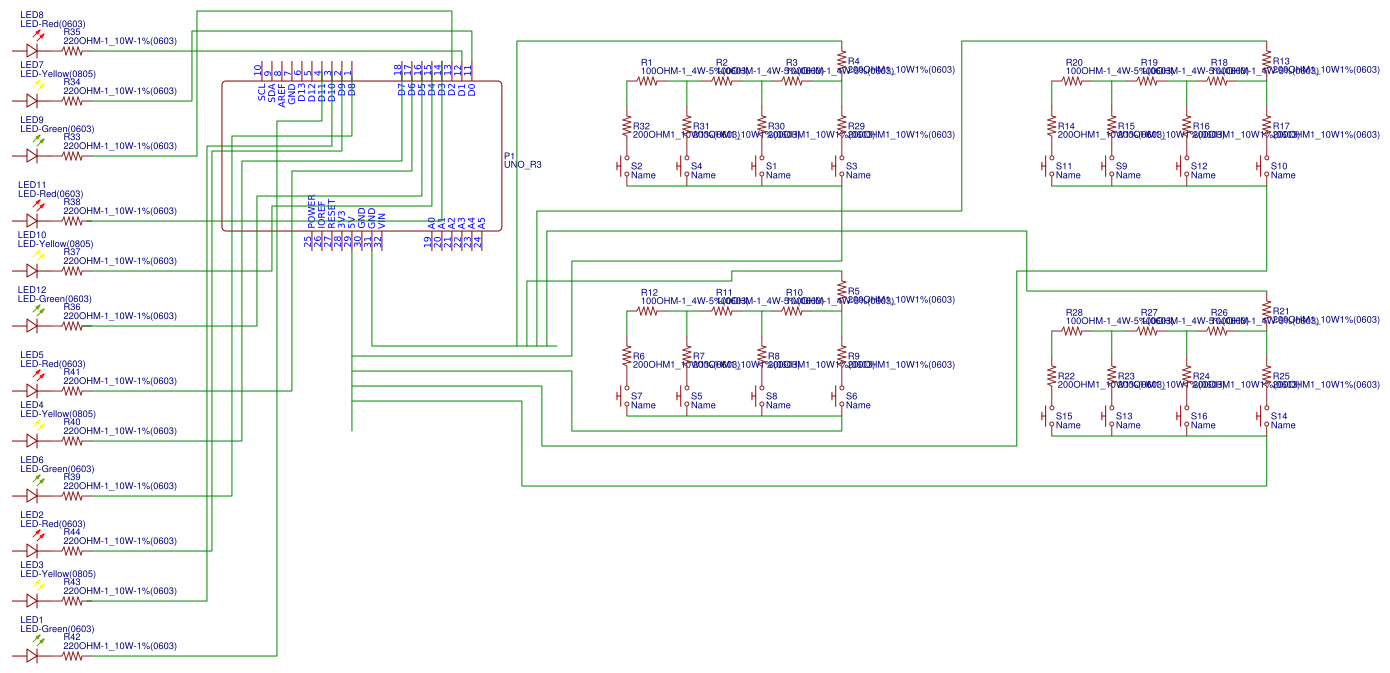Select the D0 pin label
This screenshot has height=673, width=1390.
pyautogui.click(x=471, y=89)
